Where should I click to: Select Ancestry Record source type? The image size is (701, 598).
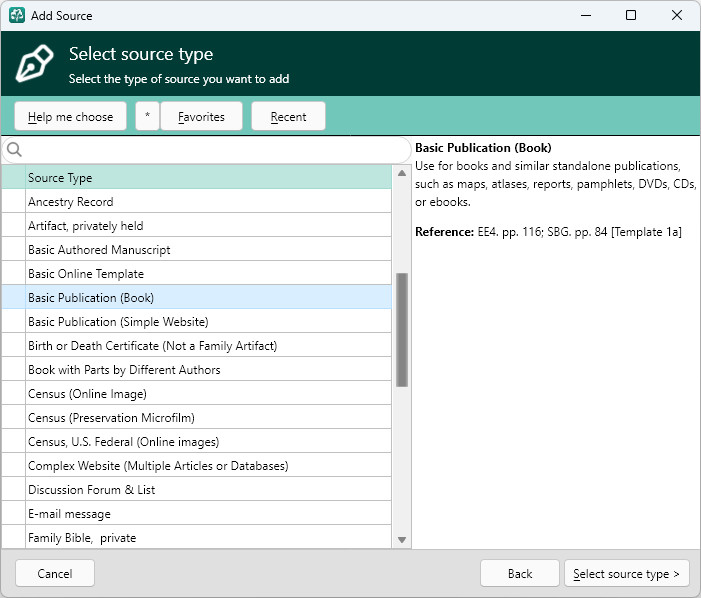[x=197, y=202]
